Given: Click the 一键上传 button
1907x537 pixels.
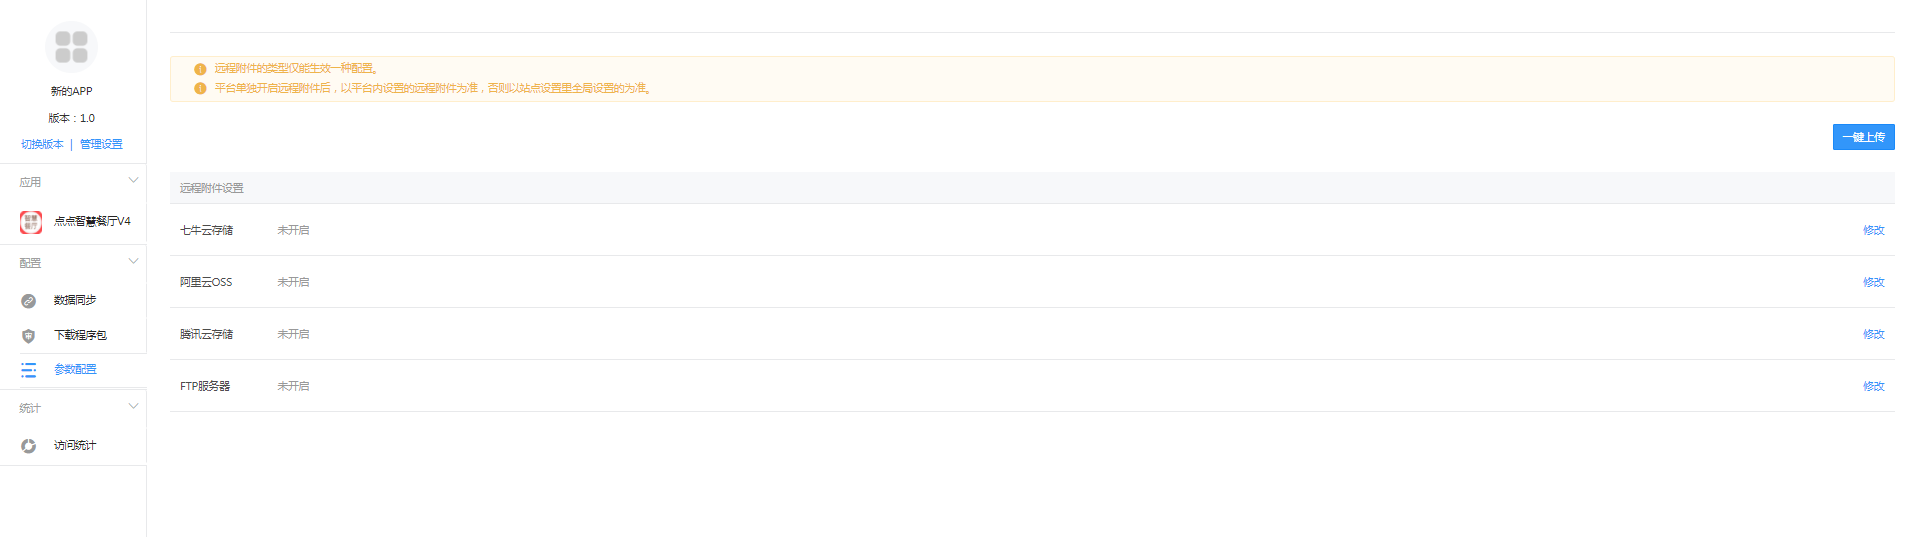Looking at the screenshot, I should point(1863,137).
